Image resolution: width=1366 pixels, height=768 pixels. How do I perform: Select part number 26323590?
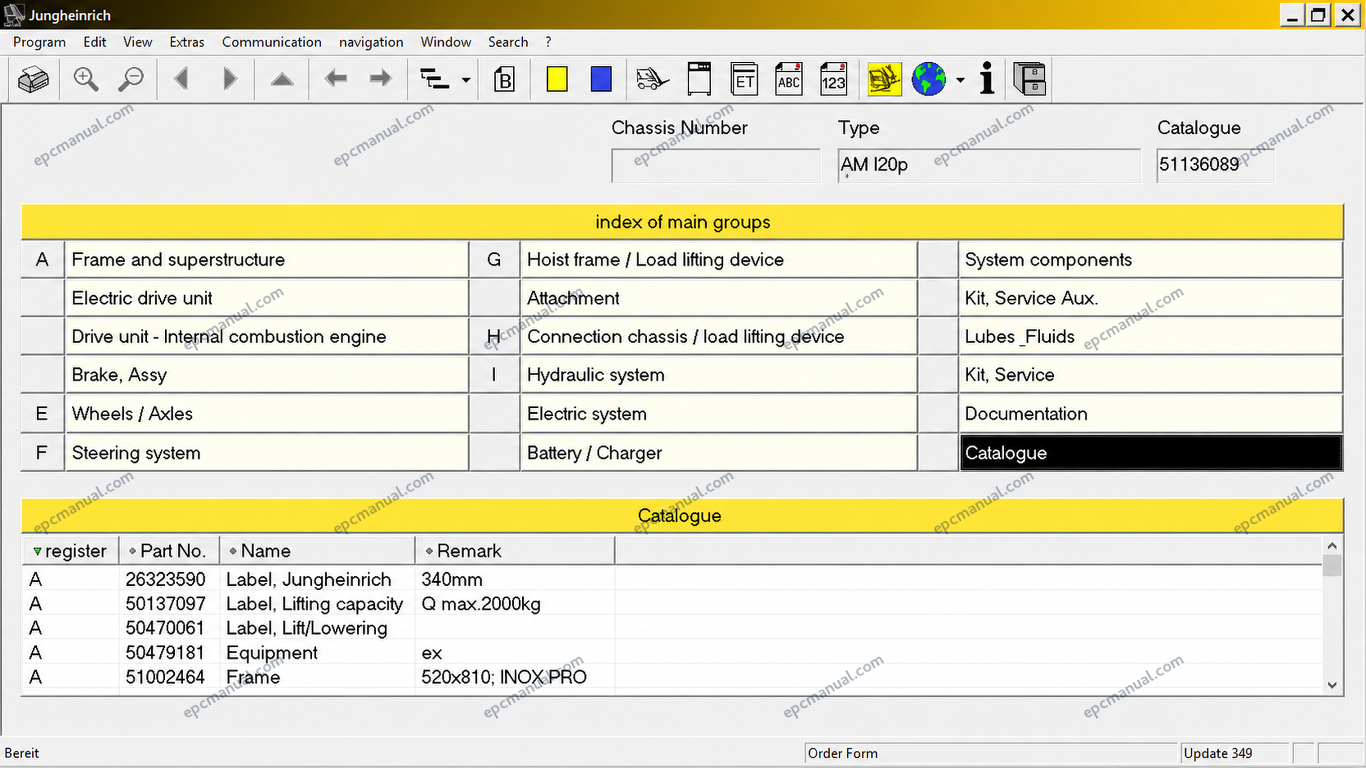(x=165, y=580)
